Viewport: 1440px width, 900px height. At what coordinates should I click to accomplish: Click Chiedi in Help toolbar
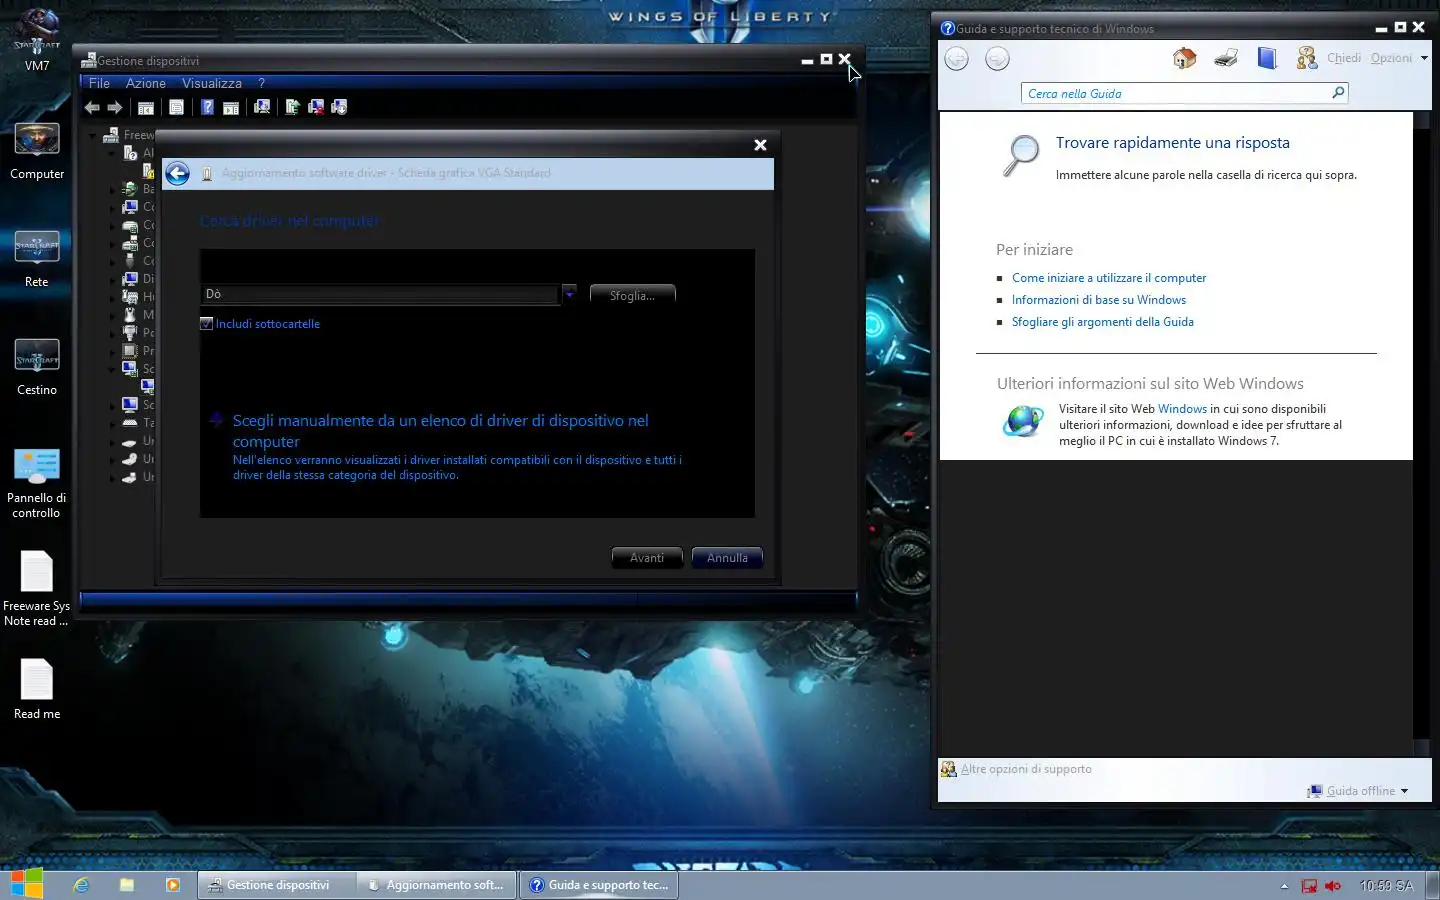(x=1344, y=58)
